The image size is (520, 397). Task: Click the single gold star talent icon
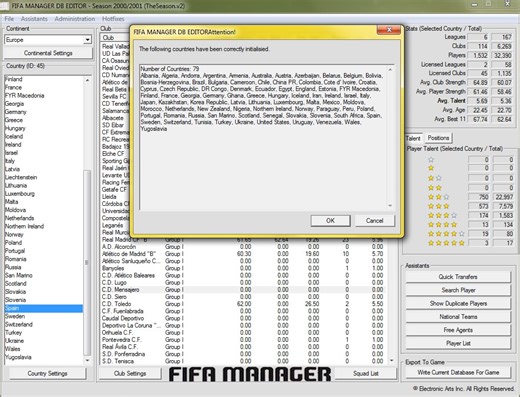point(431,168)
